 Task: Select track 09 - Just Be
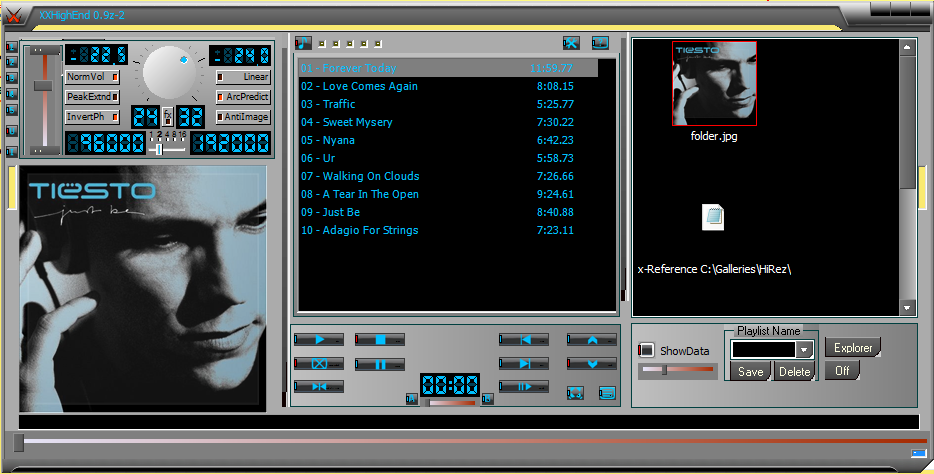coord(448,213)
